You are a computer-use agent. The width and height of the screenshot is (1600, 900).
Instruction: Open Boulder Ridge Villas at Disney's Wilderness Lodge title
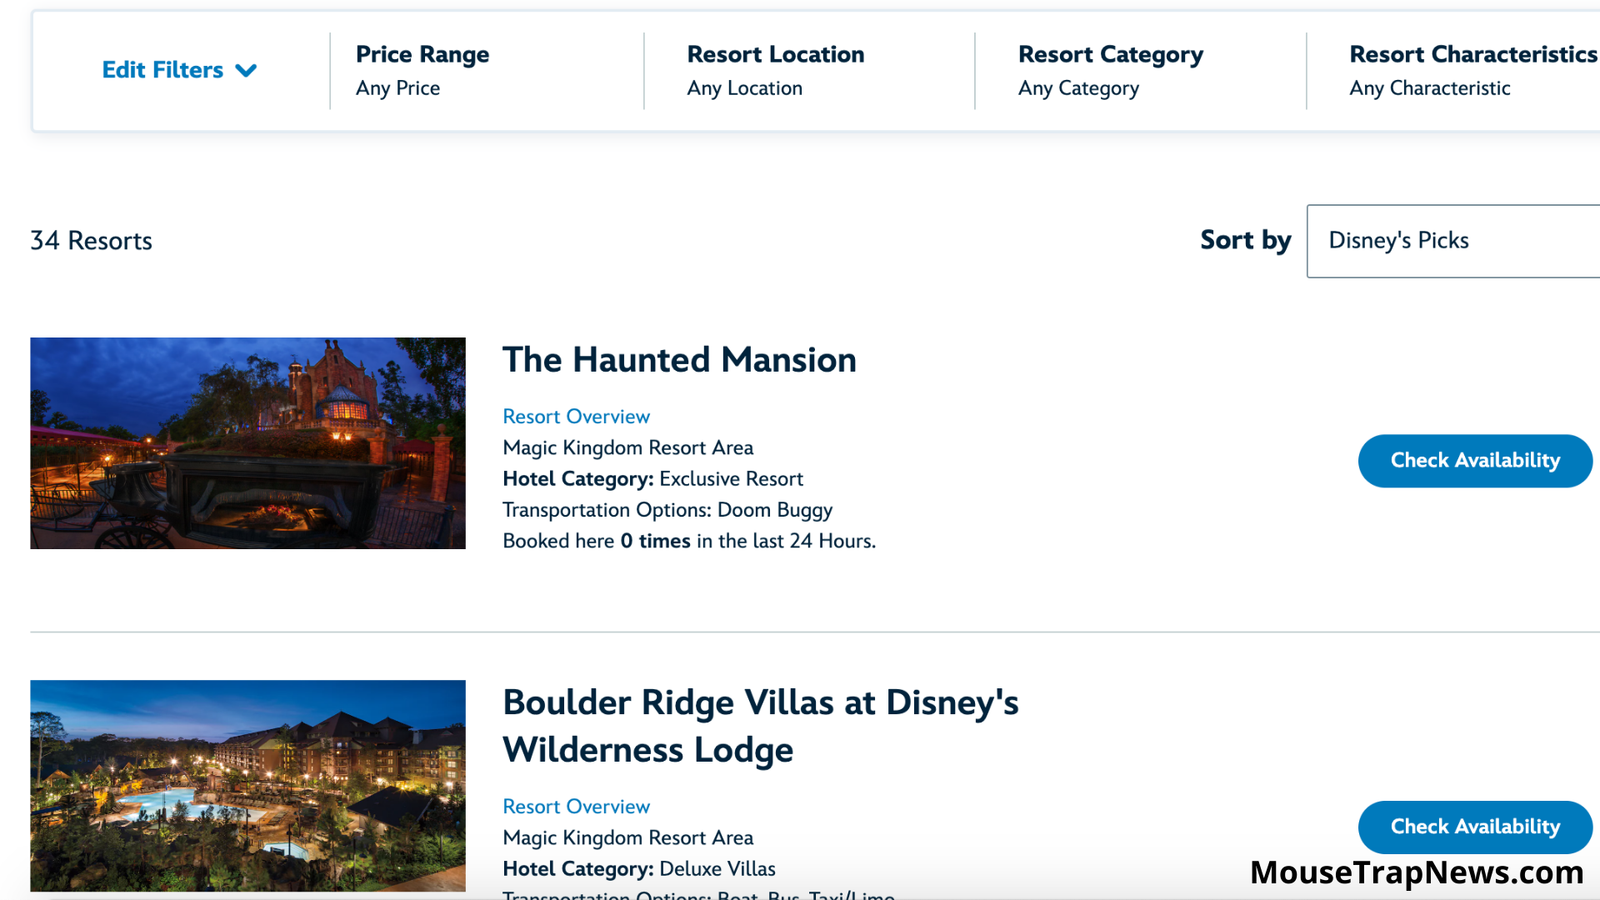[x=761, y=726]
